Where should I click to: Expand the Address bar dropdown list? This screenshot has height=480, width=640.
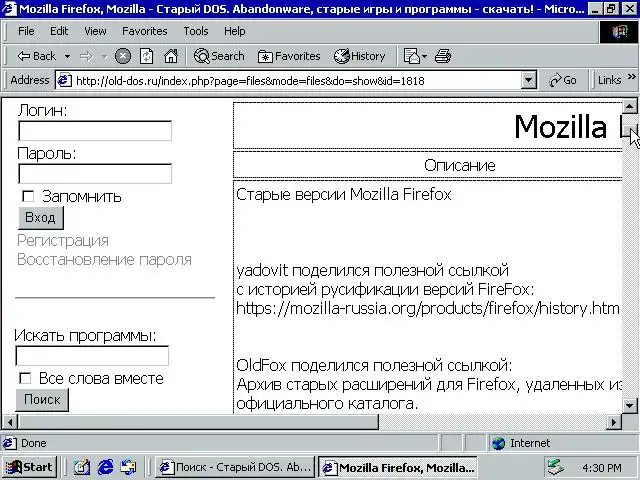click(x=528, y=80)
